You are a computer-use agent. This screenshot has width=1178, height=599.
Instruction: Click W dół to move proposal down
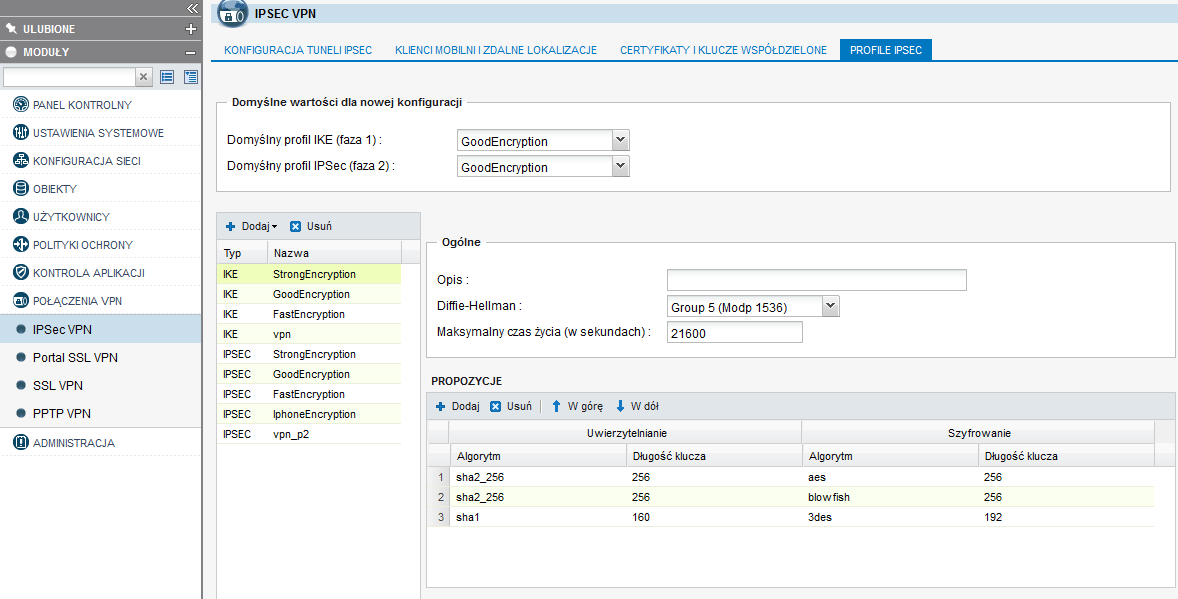pyautogui.click(x=637, y=406)
